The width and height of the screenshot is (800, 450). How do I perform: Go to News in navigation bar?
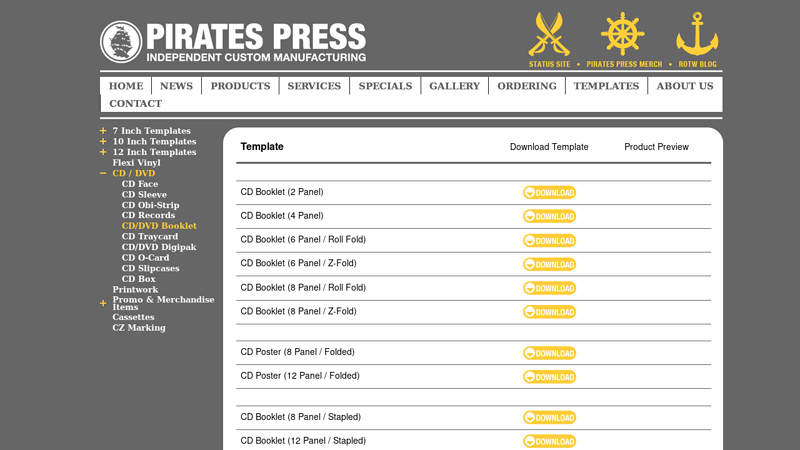(177, 86)
